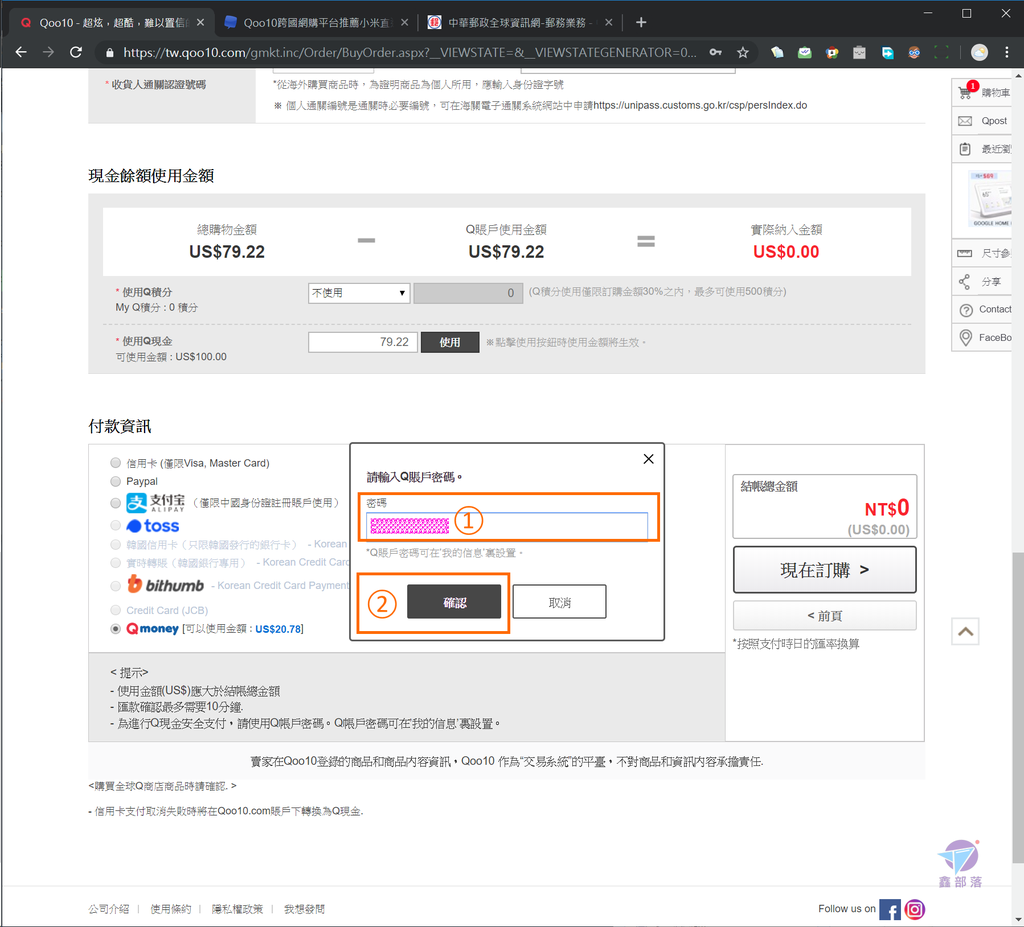1024x927 pixels.
Task: Open the gray smiling box extension icon
Action: 859,52
